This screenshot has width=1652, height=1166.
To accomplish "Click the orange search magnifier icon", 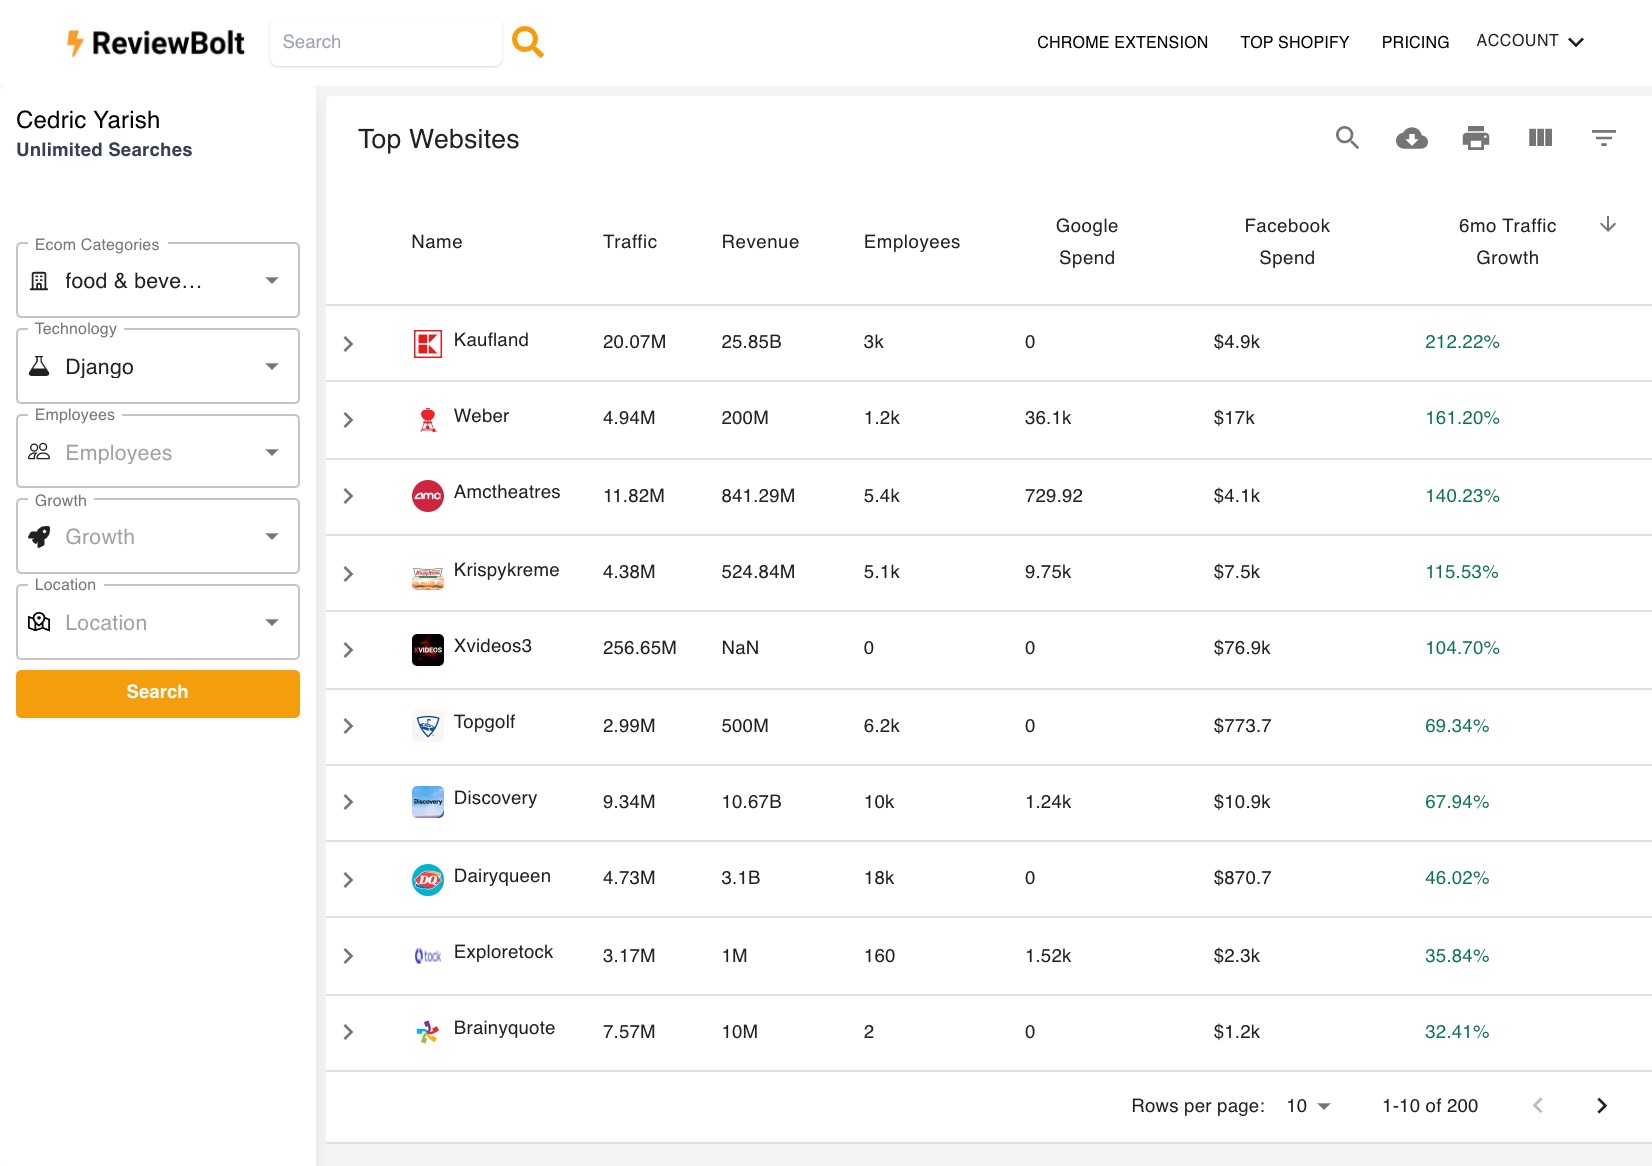I will (527, 42).
